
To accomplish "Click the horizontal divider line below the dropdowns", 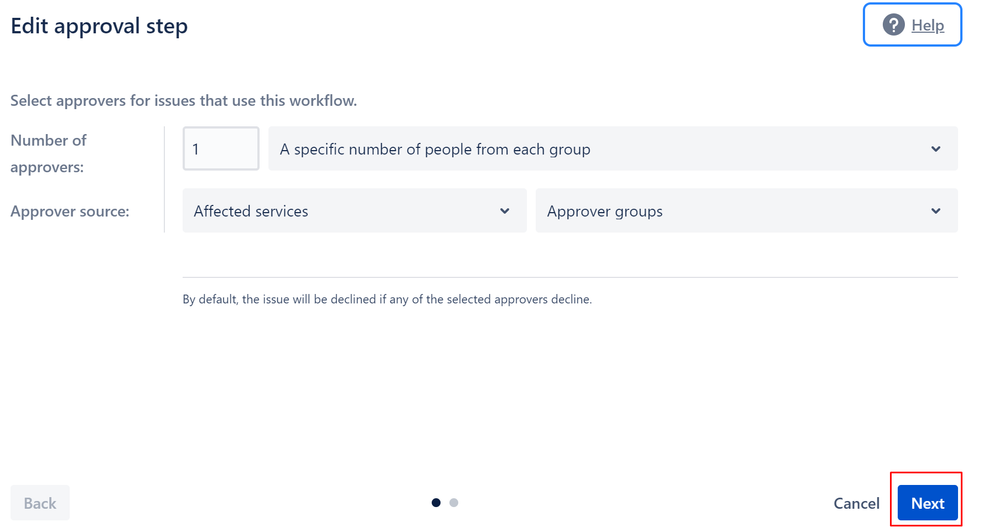I will (570, 277).
